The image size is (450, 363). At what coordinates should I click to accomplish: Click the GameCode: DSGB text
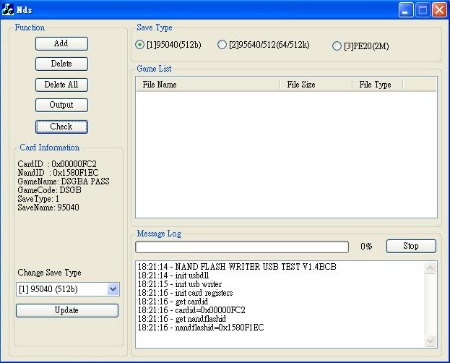pyautogui.click(x=49, y=190)
